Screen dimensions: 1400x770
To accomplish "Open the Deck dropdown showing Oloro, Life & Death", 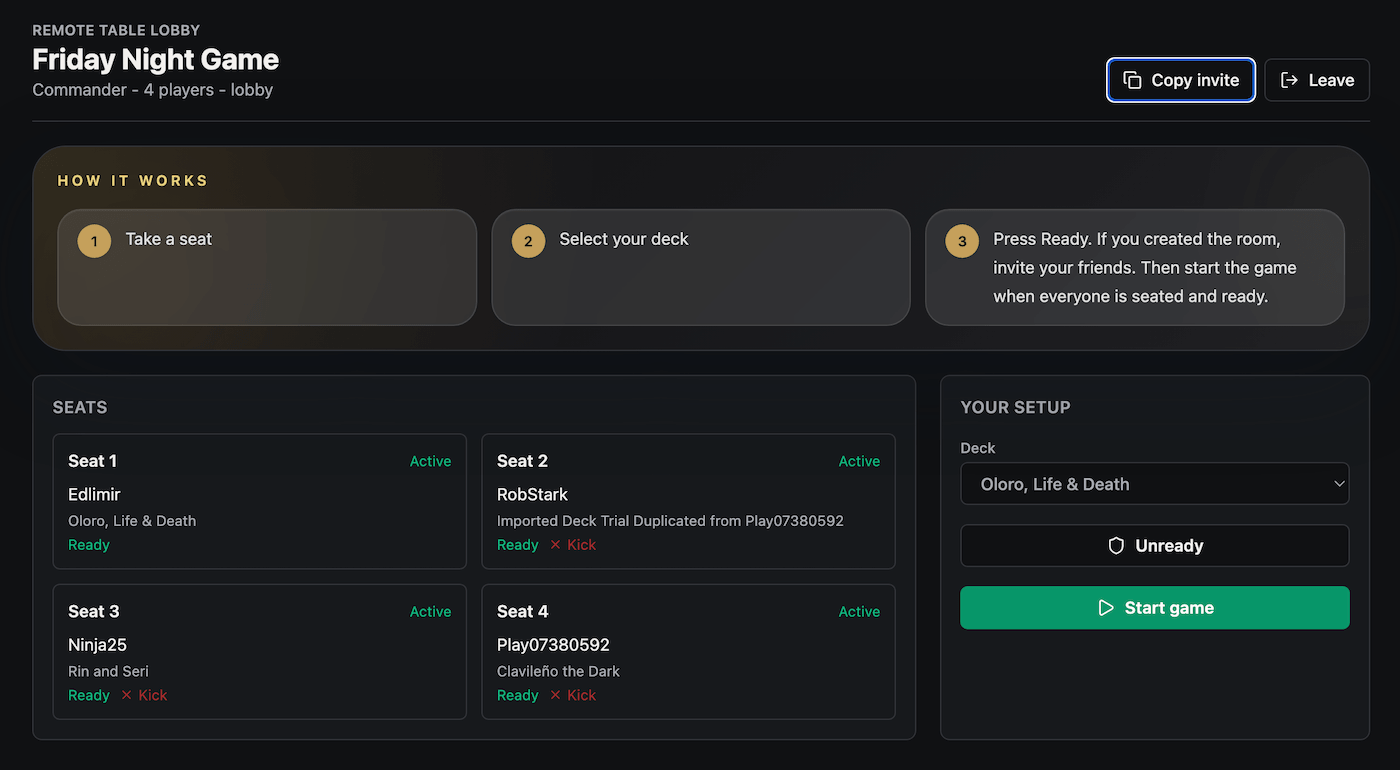I will [1155, 484].
